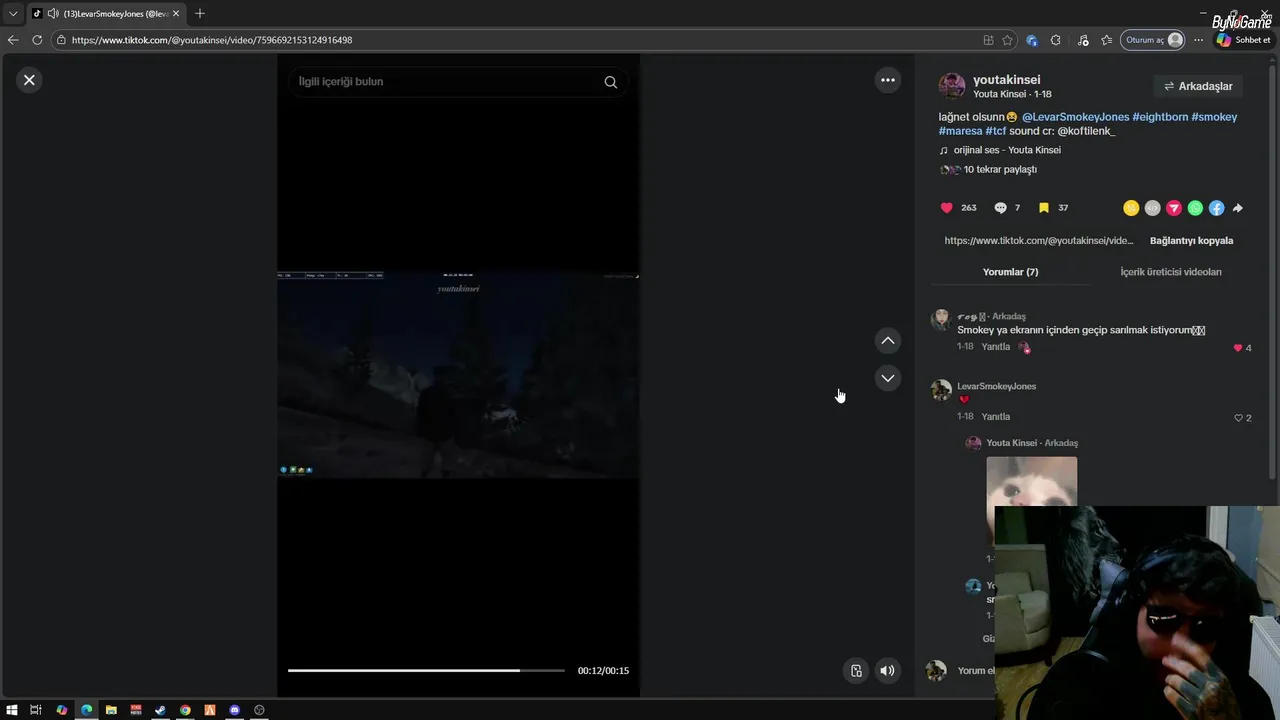The height and width of the screenshot is (720, 1280).
Task: Close the TikTok browser tab
Action: (176, 14)
